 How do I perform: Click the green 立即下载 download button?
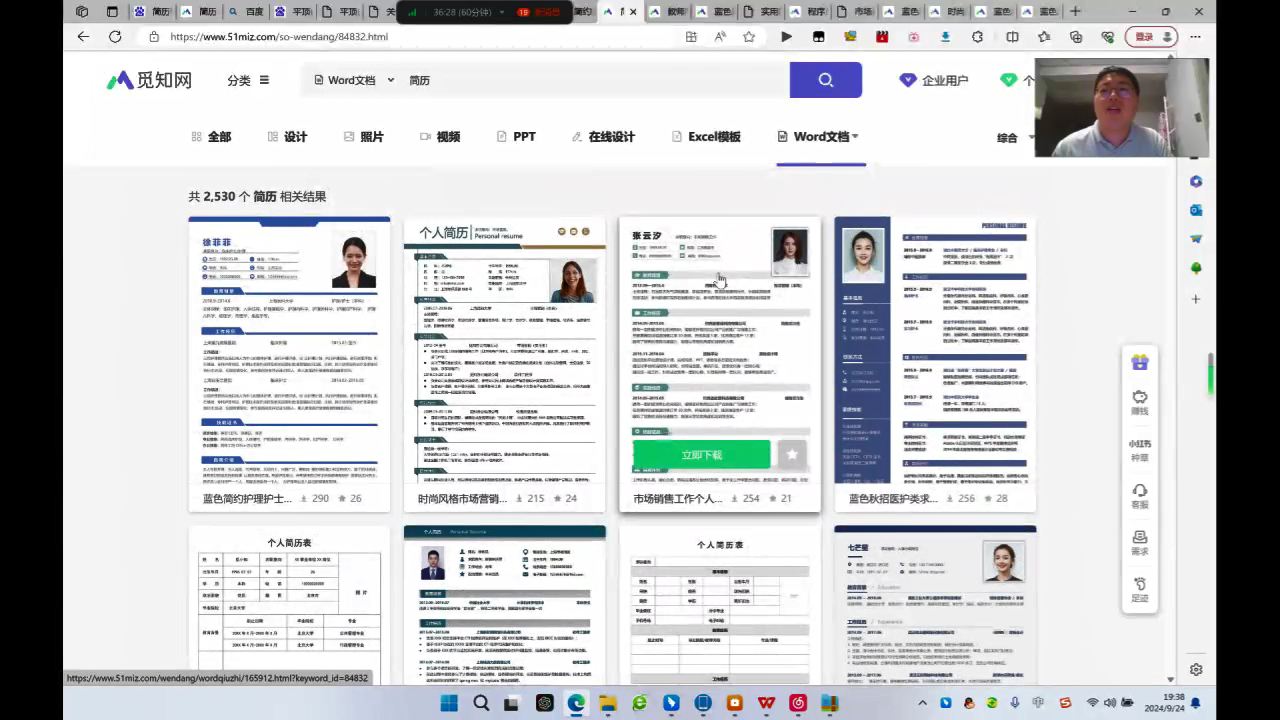[x=701, y=454]
